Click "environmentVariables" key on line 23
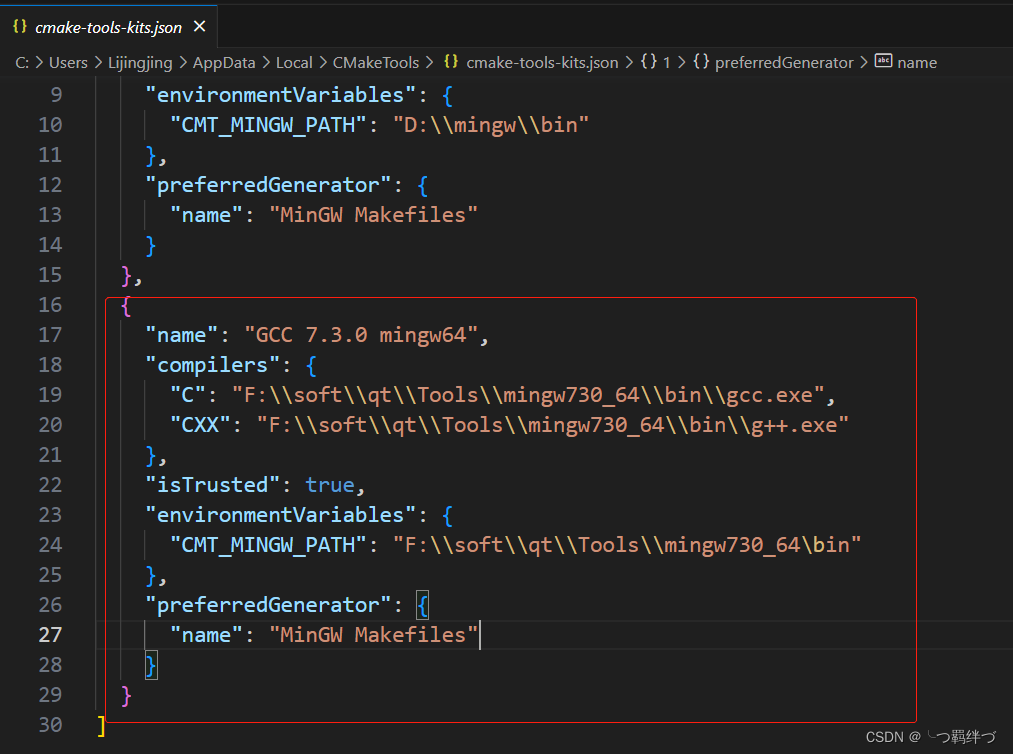The image size is (1013, 754). click(280, 515)
